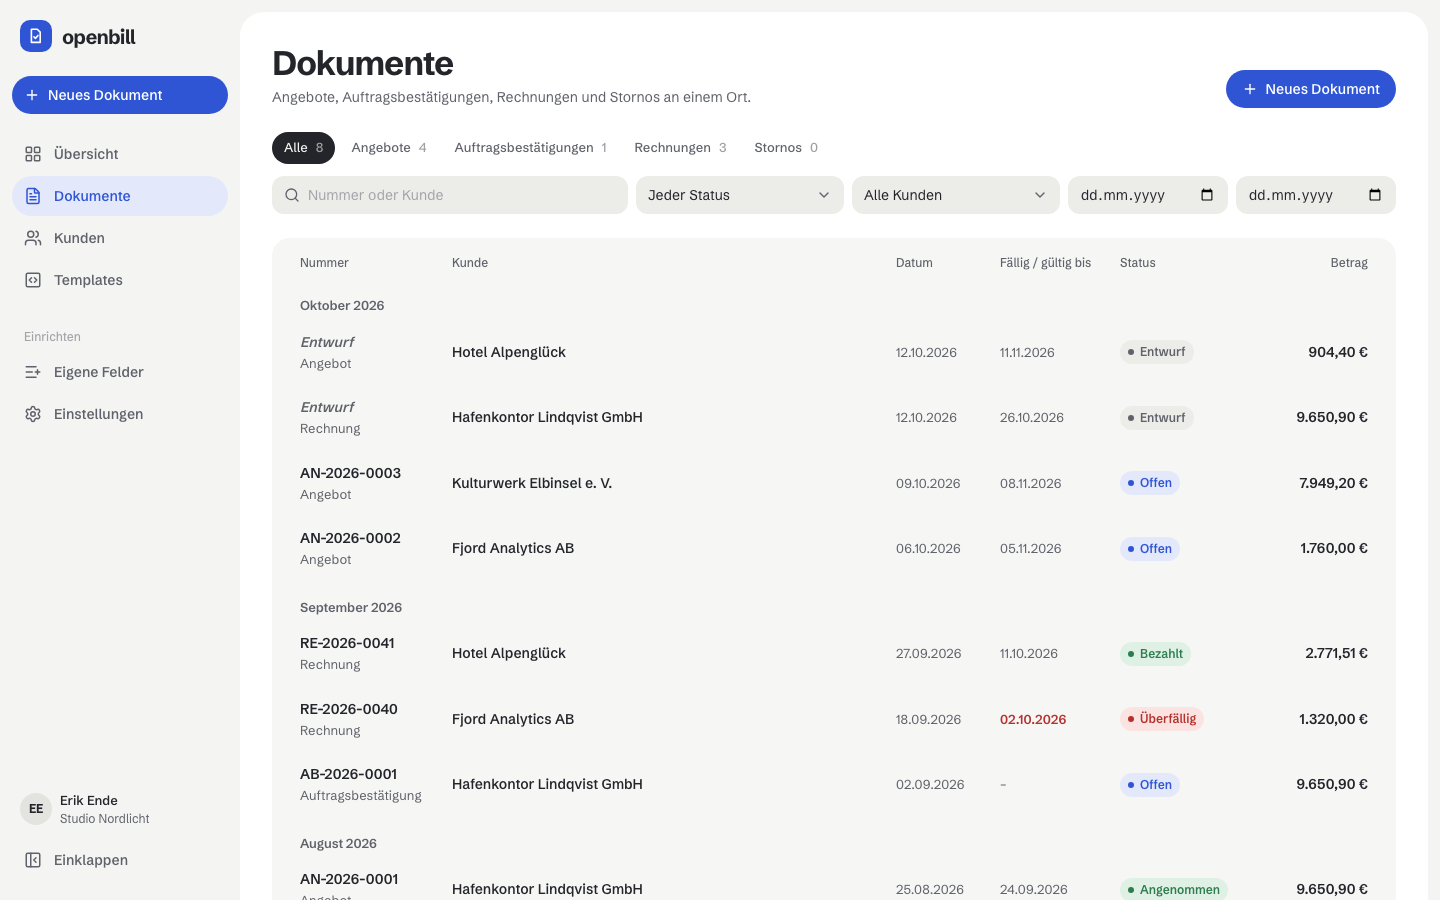Viewport: 1440px width, 900px height.
Task: Click the top-right Neues Dokument button
Action: coord(1311,89)
